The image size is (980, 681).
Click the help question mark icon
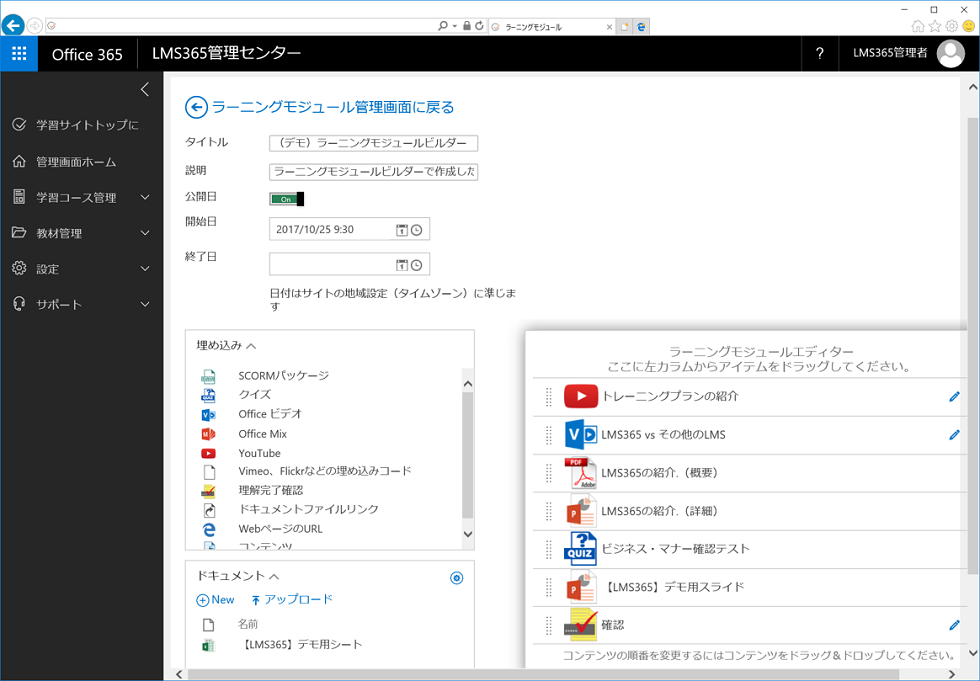819,54
